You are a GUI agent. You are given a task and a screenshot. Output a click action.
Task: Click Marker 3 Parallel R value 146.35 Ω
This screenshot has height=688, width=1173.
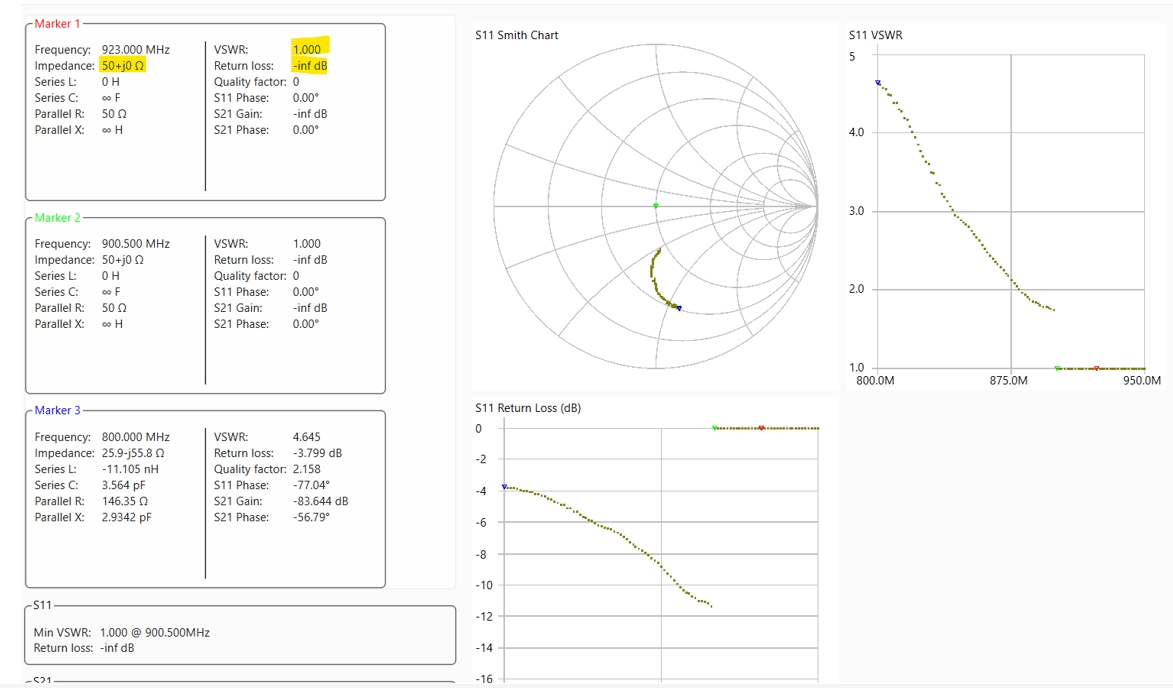pos(125,501)
